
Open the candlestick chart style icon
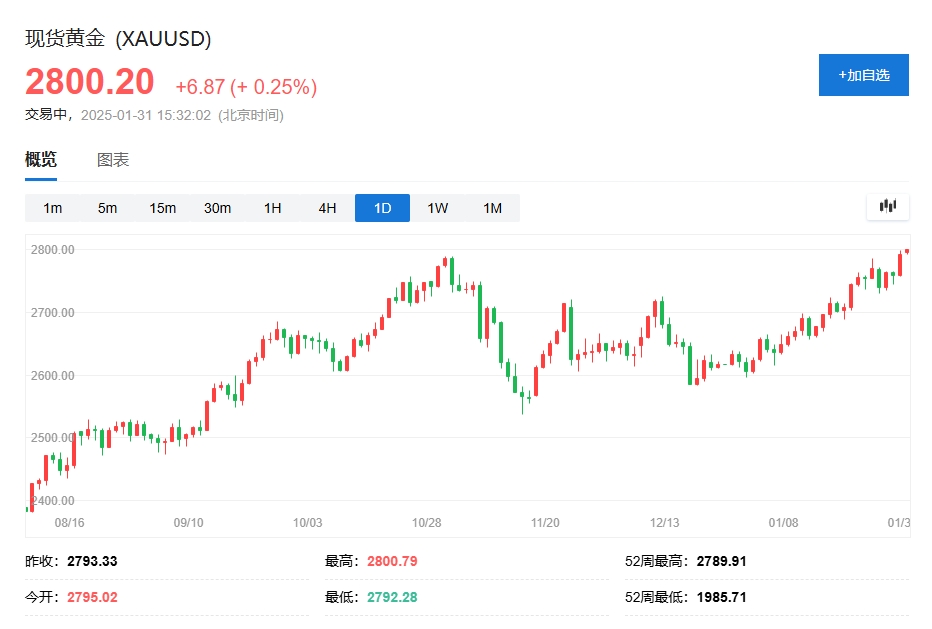886,207
